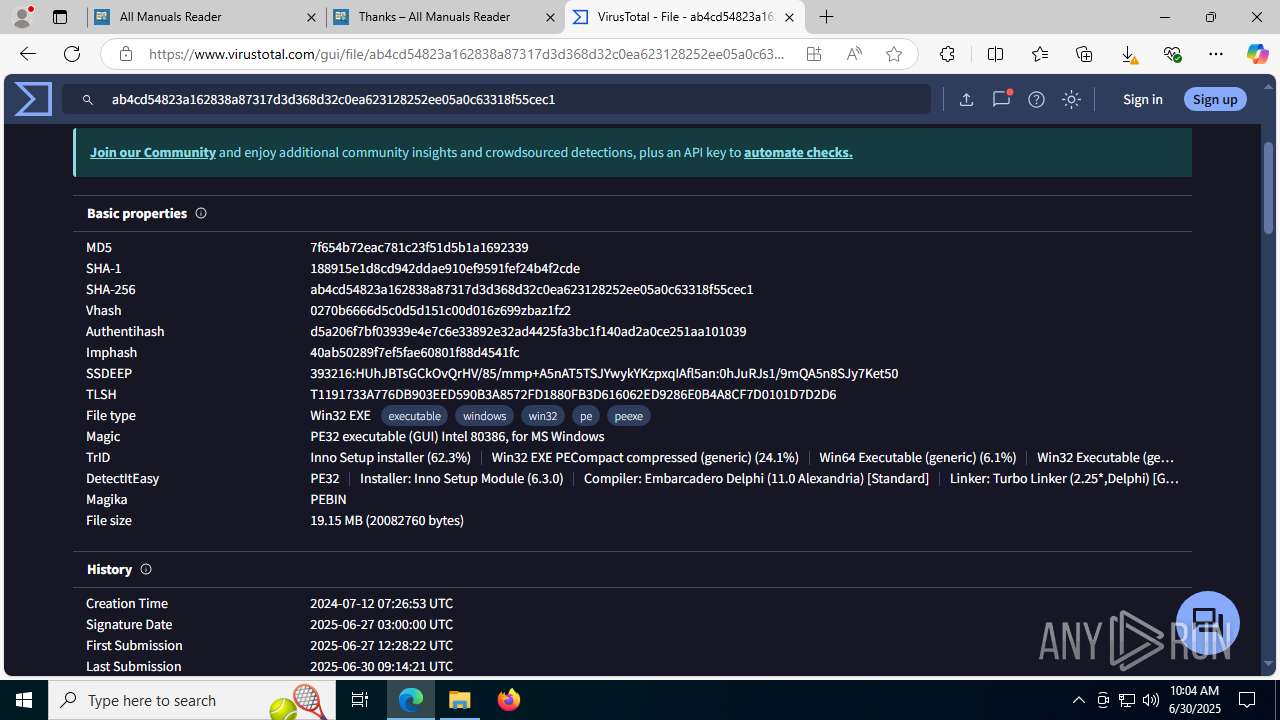Follow the automate checks link
The image size is (1280, 720).
pos(798,152)
